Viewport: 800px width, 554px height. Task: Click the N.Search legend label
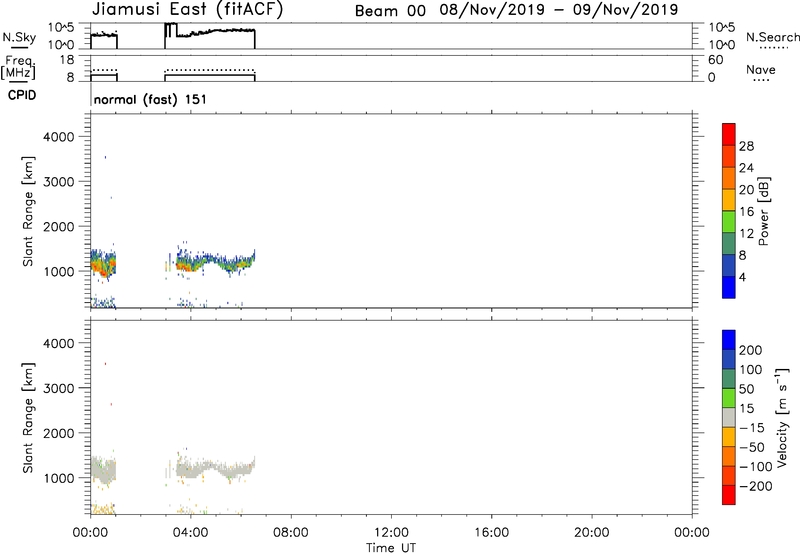(x=772, y=37)
